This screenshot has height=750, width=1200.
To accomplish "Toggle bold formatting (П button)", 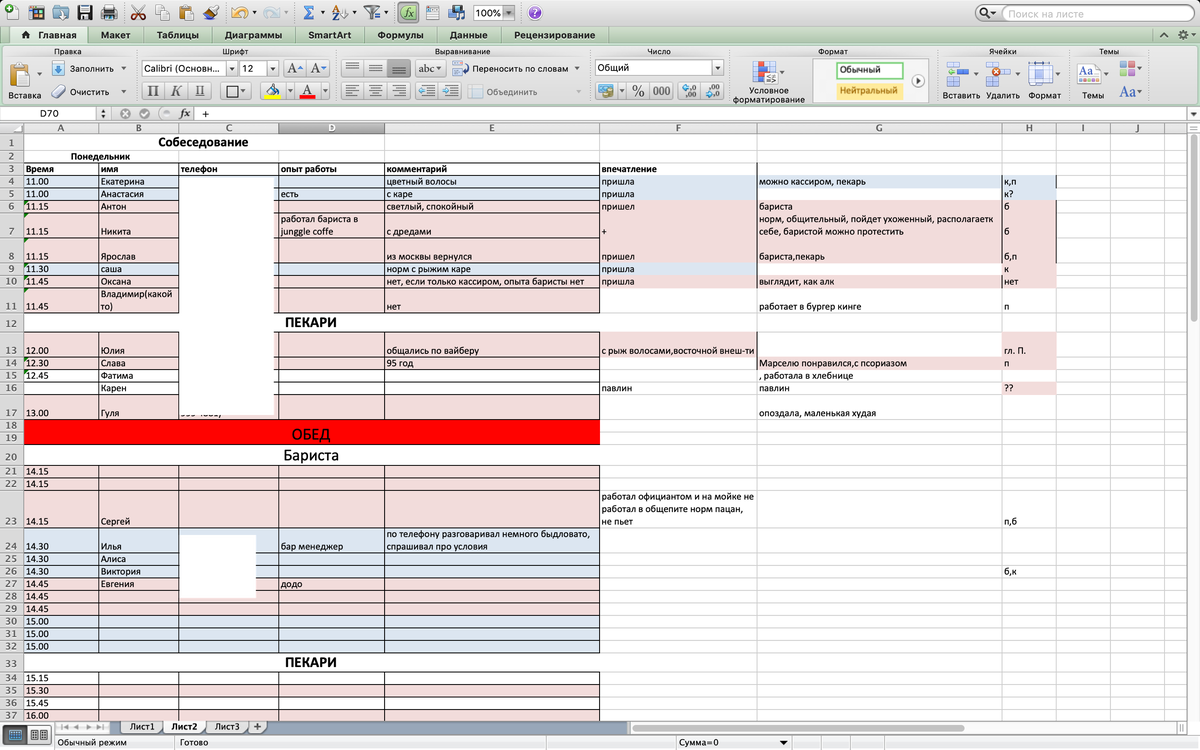I will tap(153, 91).
